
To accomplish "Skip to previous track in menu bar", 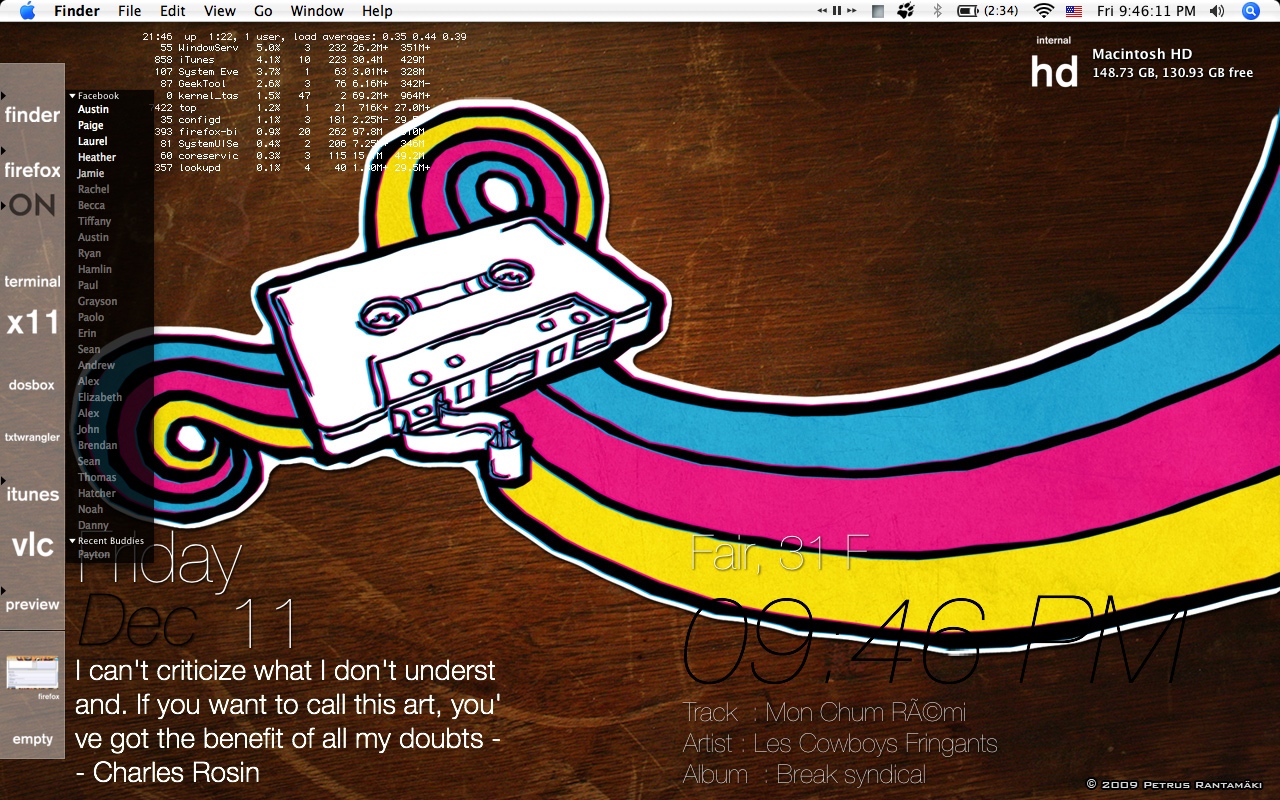I will point(823,11).
